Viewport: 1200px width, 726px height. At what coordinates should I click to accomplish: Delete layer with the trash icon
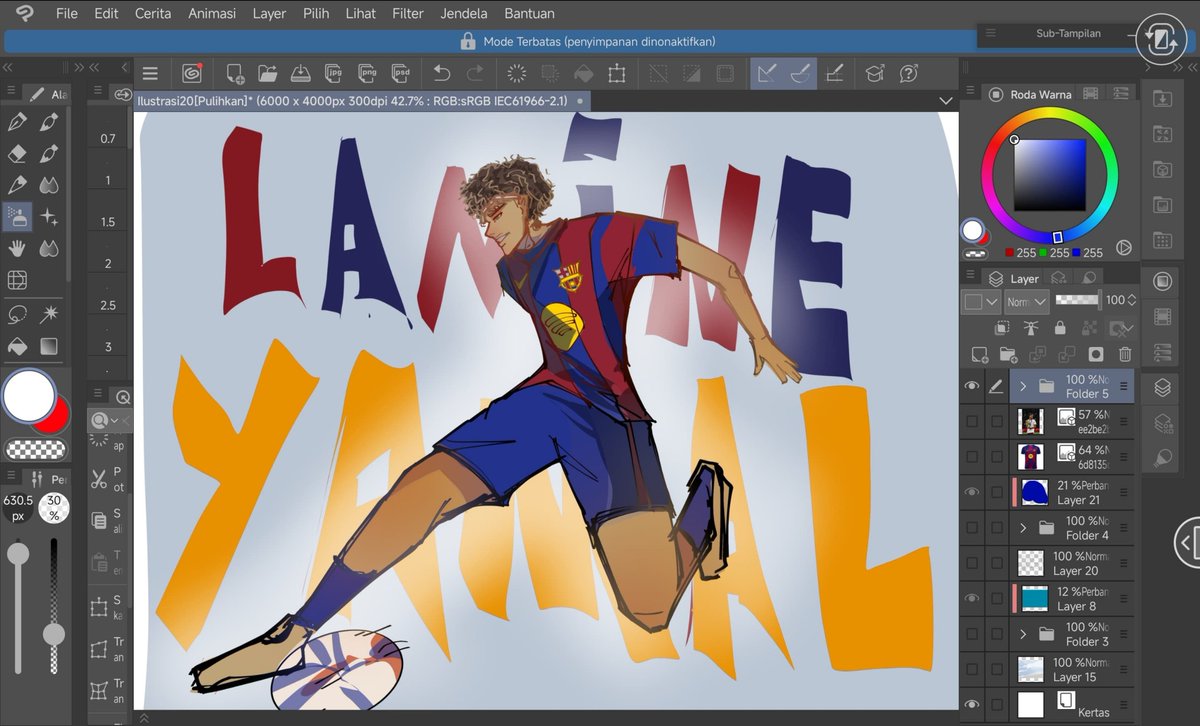1125,354
